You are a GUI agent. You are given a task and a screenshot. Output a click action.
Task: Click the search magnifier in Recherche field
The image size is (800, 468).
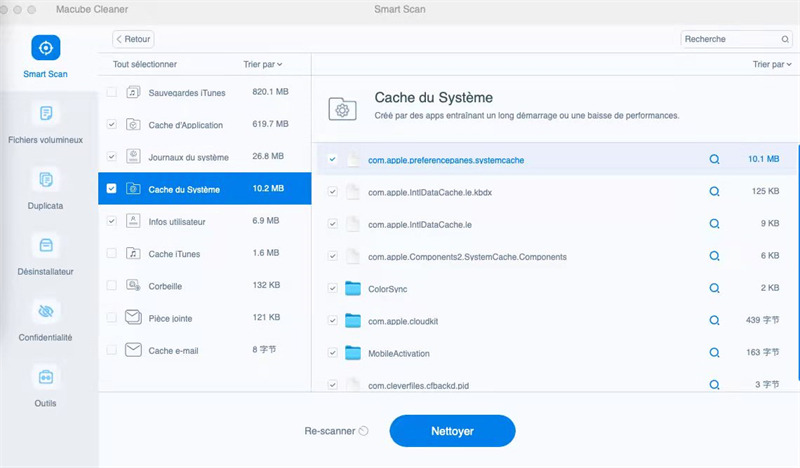click(785, 39)
